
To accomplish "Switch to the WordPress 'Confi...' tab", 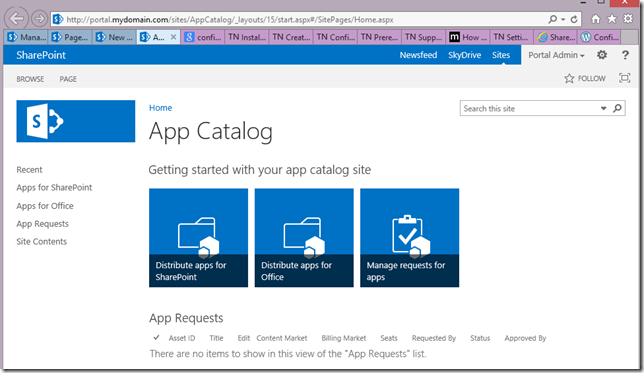I will [x=600, y=37].
